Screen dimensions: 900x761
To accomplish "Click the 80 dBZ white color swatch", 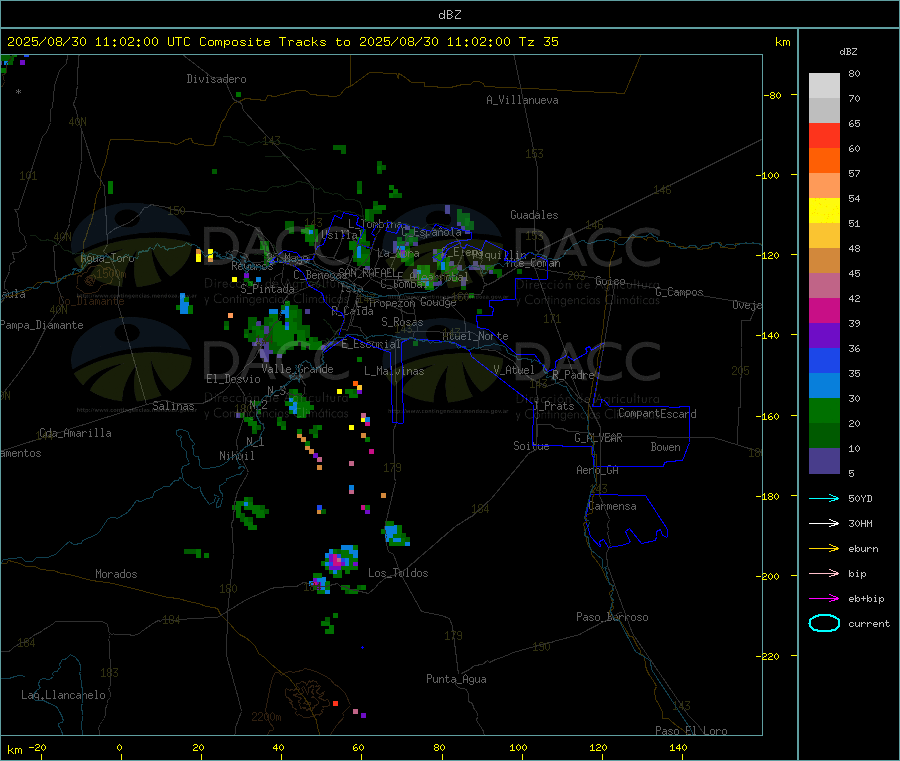I will click(x=824, y=86).
